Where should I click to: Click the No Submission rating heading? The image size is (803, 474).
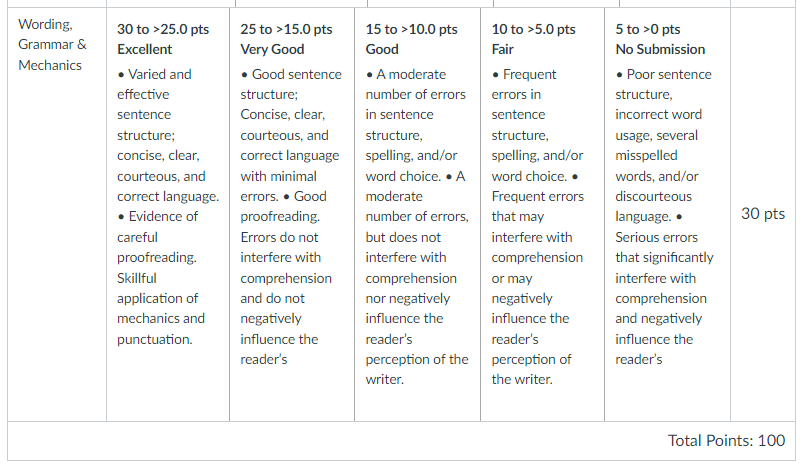click(660, 49)
